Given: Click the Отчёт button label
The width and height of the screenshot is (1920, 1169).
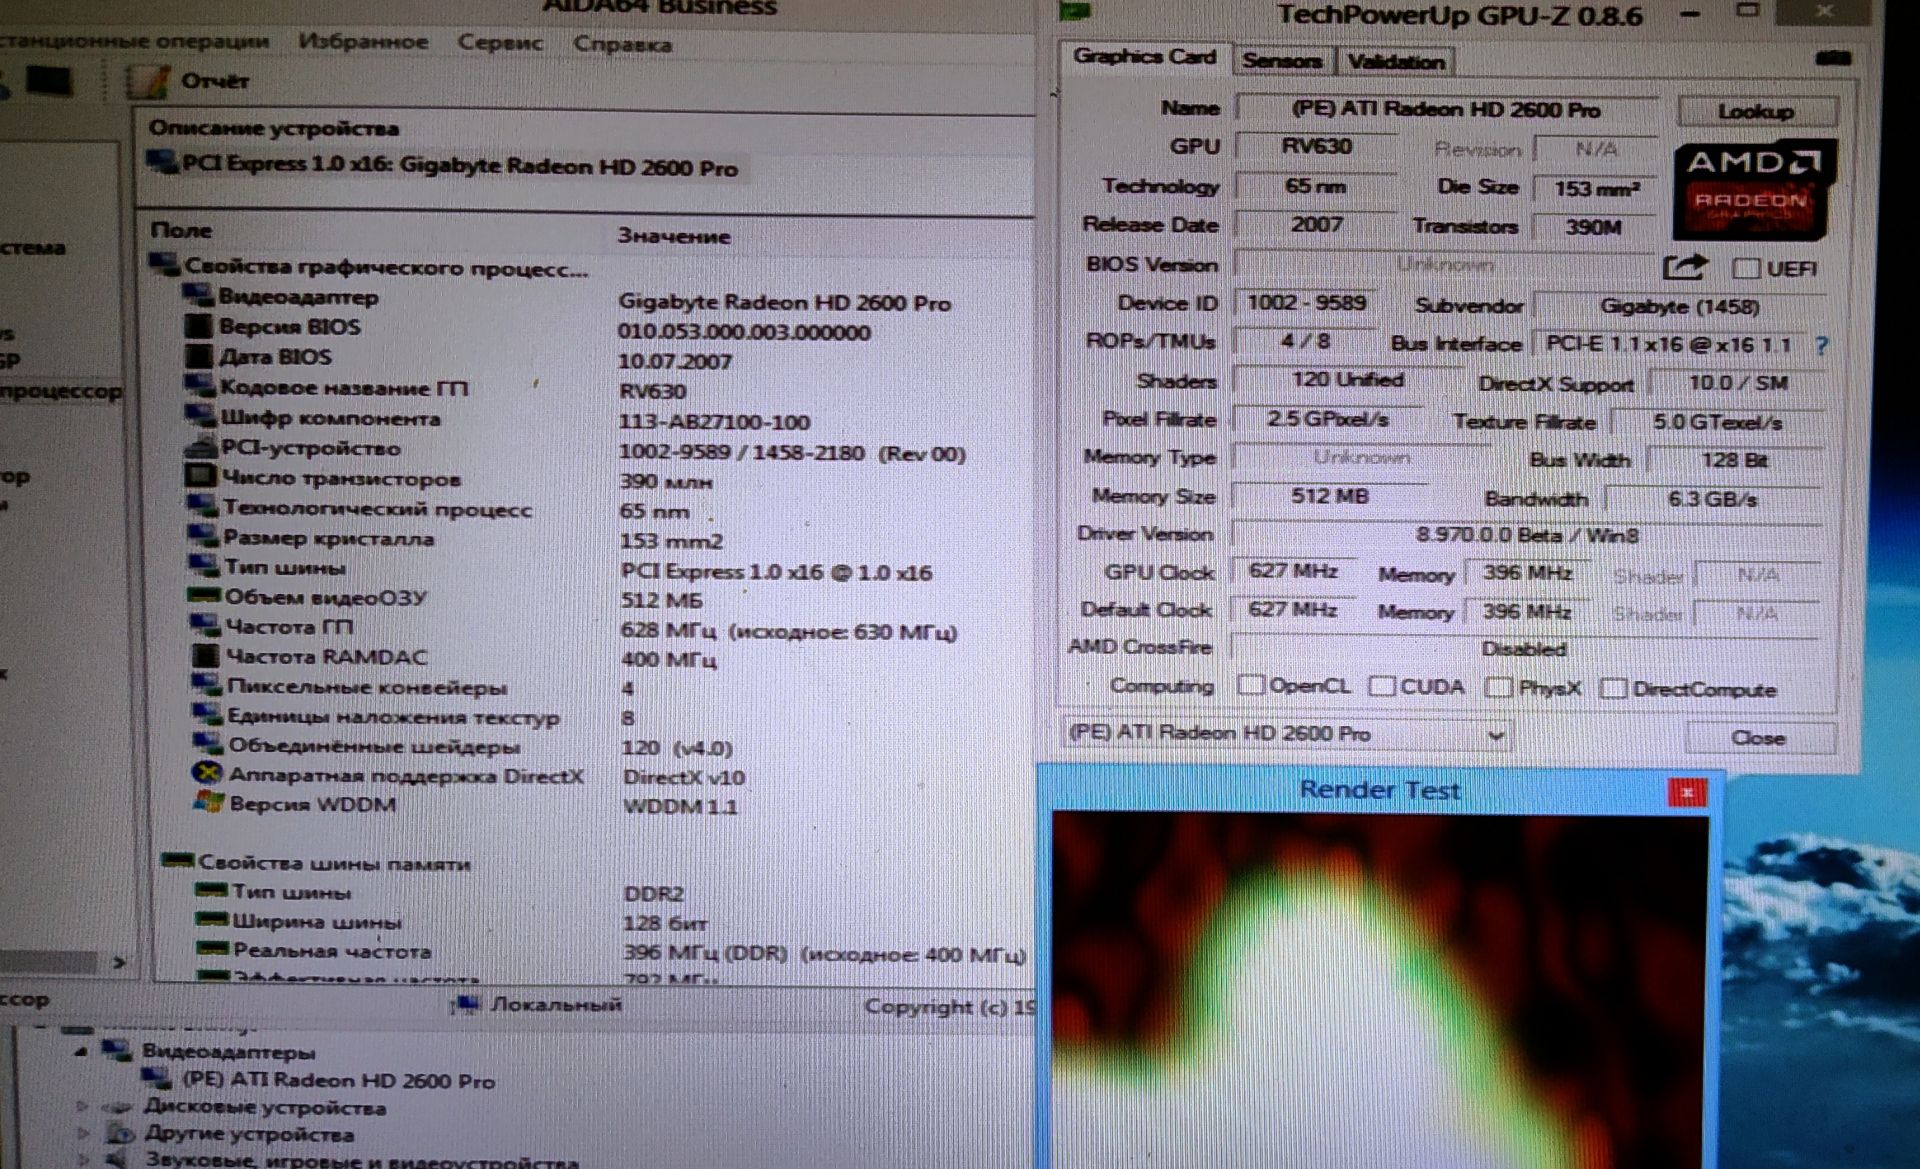Looking at the screenshot, I should click(x=215, y=81).
